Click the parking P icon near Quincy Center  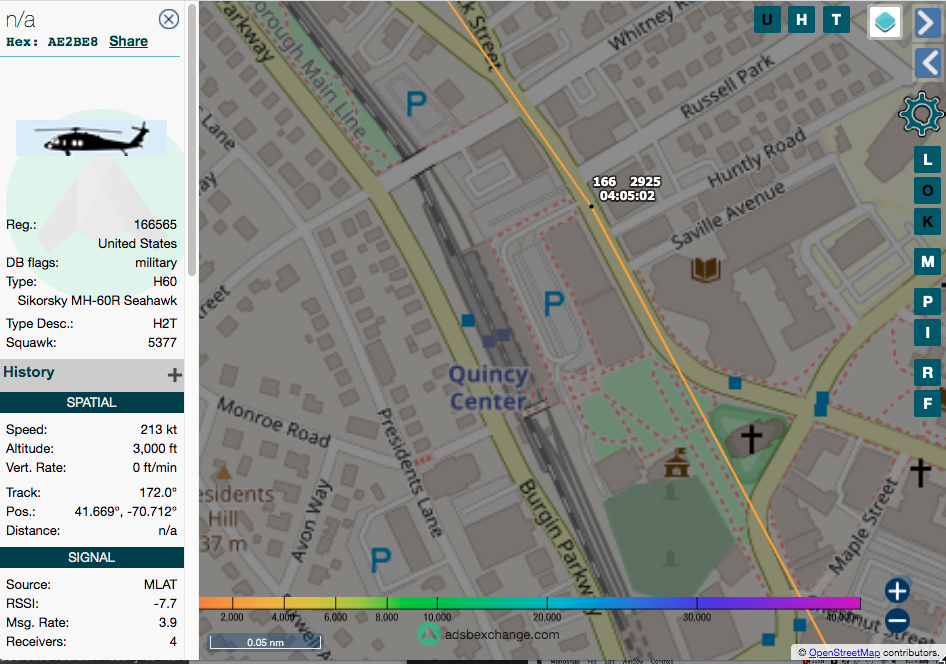pos(554,303)
